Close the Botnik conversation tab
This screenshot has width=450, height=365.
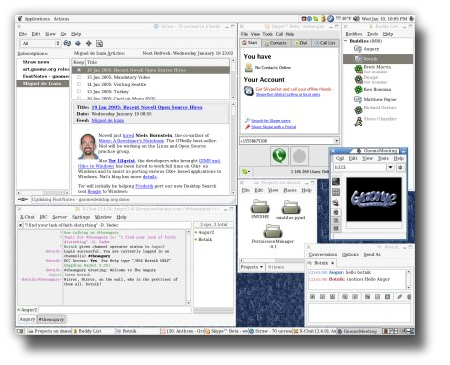(x=332, y=263)
